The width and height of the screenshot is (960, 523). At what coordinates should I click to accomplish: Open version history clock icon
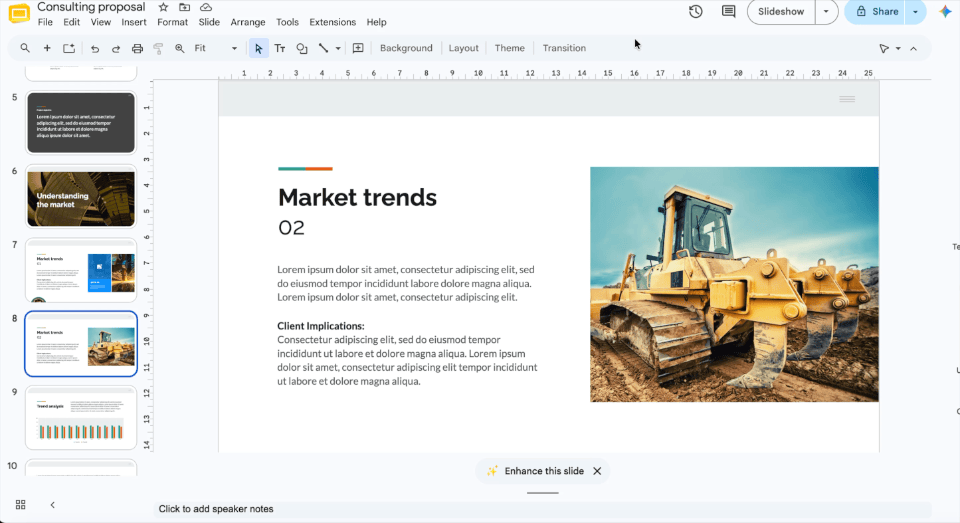[696, 12]
